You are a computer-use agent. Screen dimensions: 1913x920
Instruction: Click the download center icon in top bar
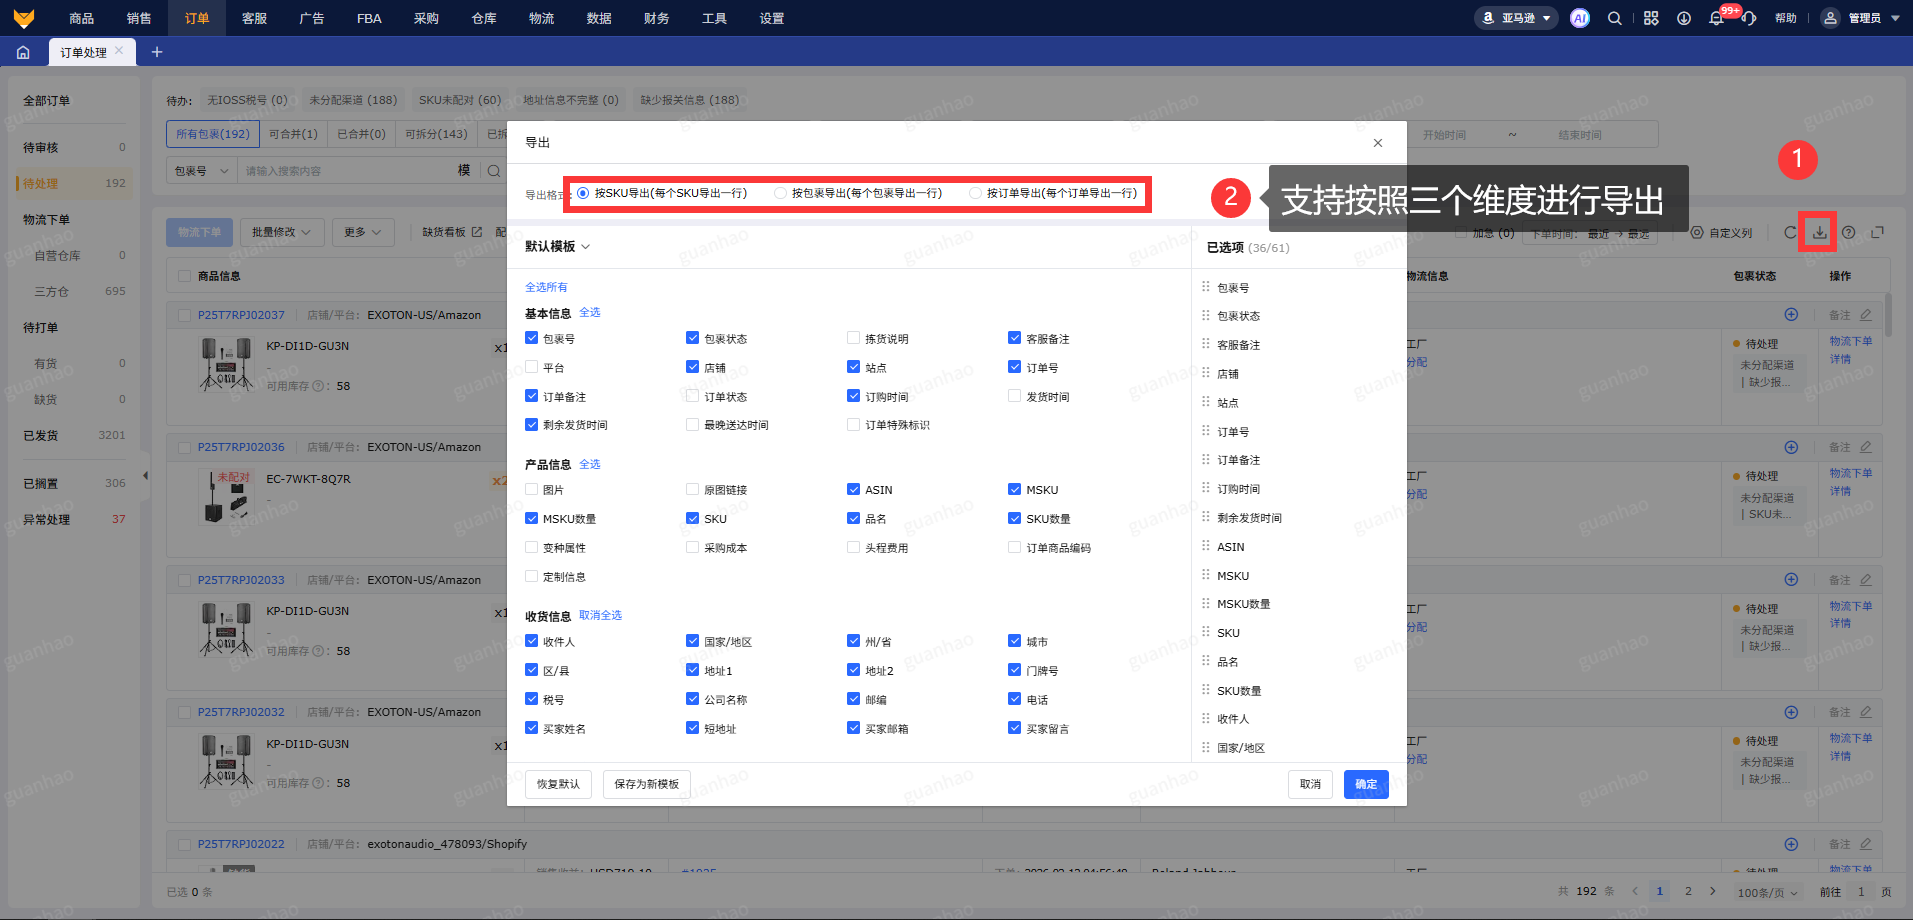coord(1684,18)
